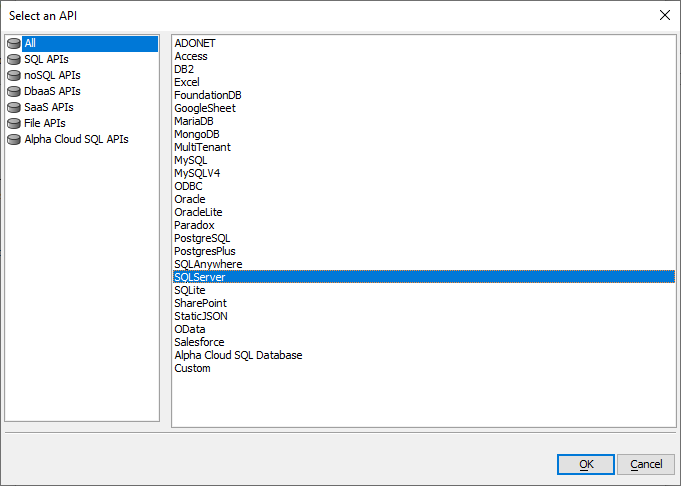Click the icon beside Alpha Cloud SQL APIs

point(14,139)
